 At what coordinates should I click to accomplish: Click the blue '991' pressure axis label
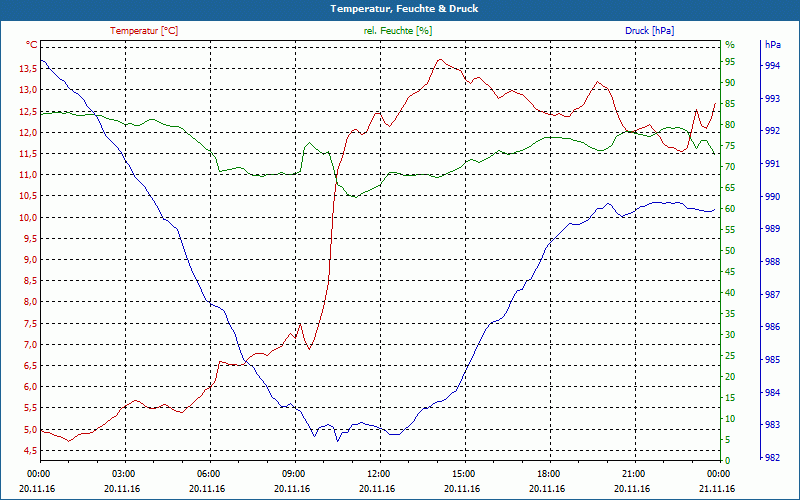pyautogui.click(x=773, y=164)
